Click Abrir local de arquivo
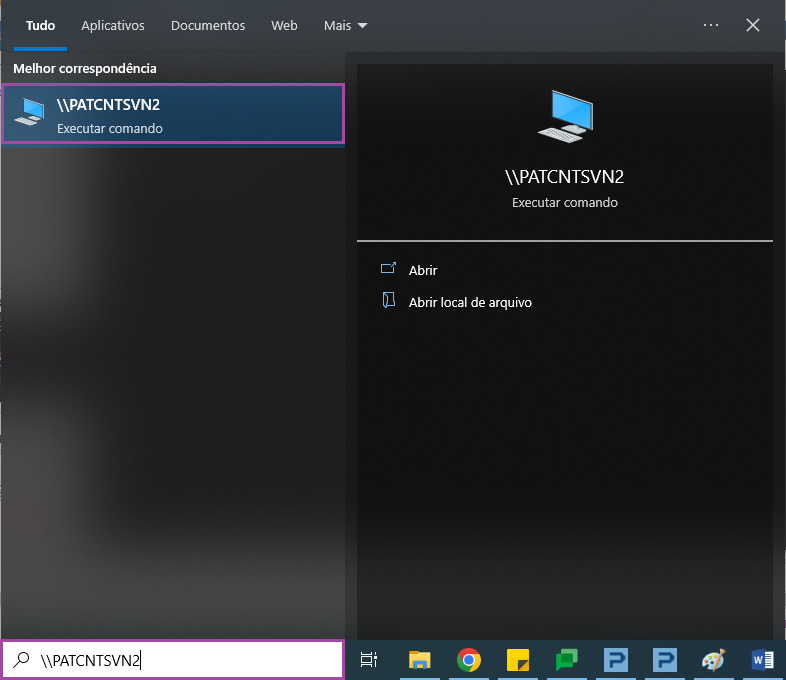 (x=470, y=302)
